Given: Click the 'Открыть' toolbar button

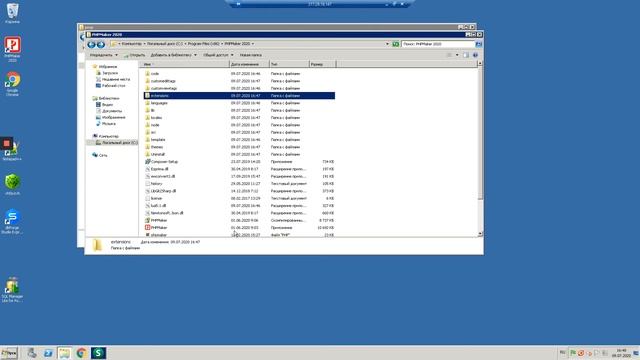Looking at the screenshot, I should (134, 55).
